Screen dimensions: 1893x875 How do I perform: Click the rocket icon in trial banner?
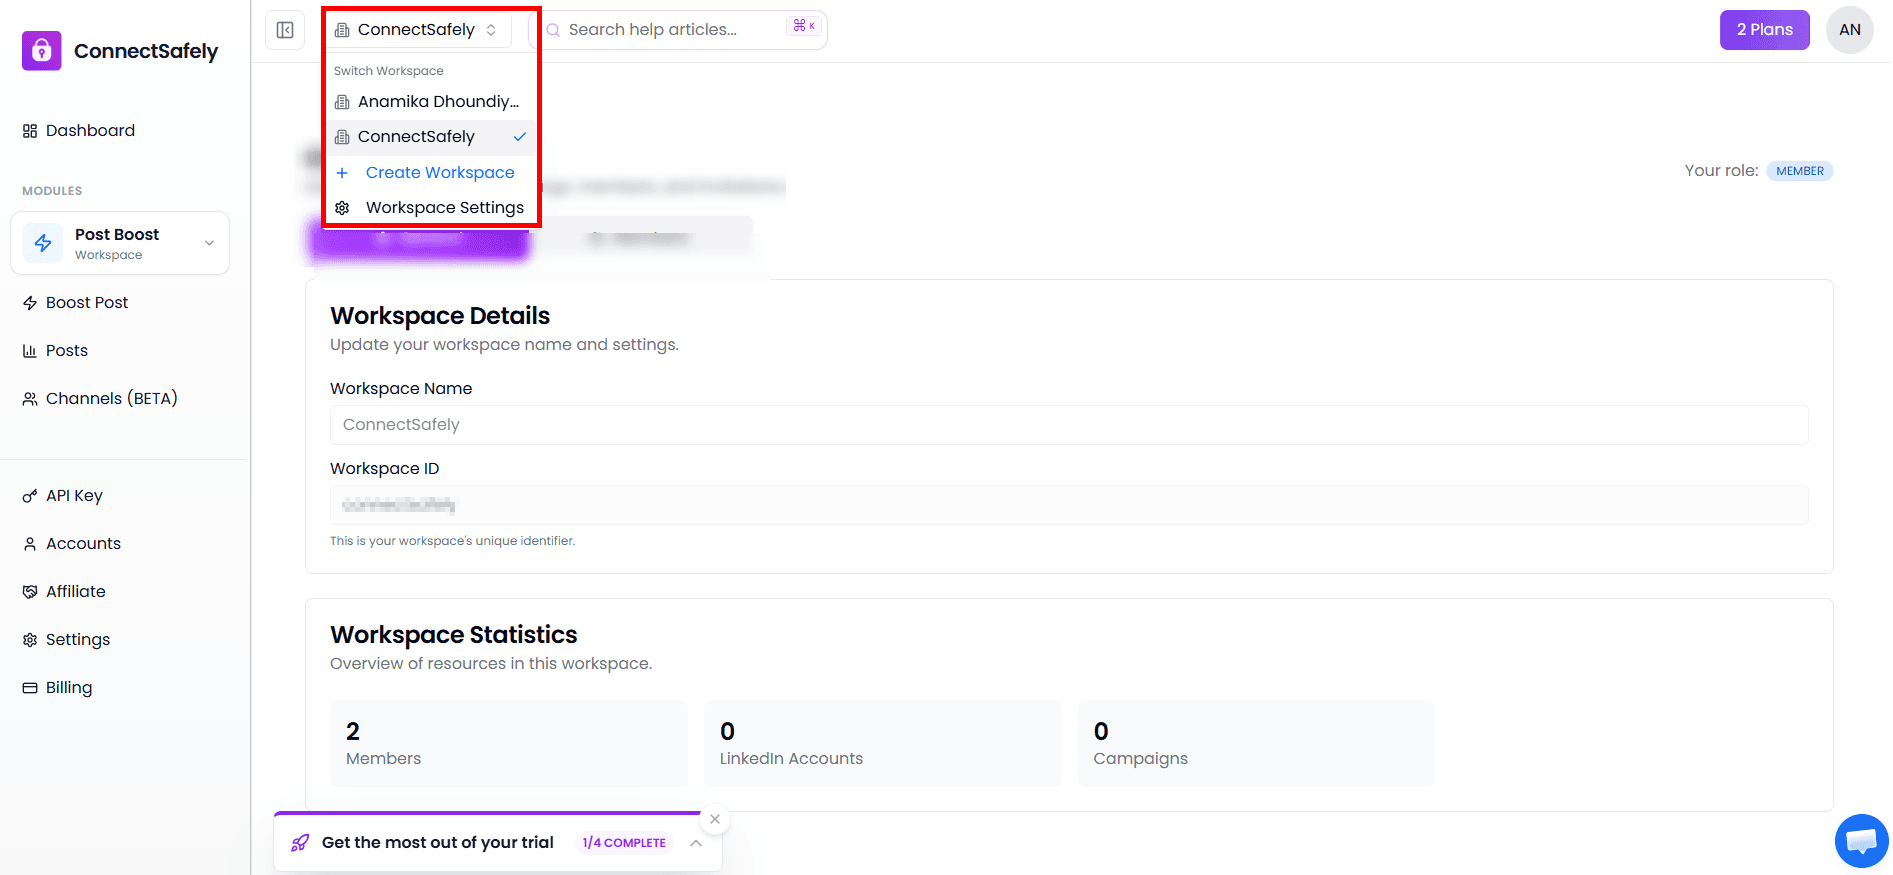point(300,843)
